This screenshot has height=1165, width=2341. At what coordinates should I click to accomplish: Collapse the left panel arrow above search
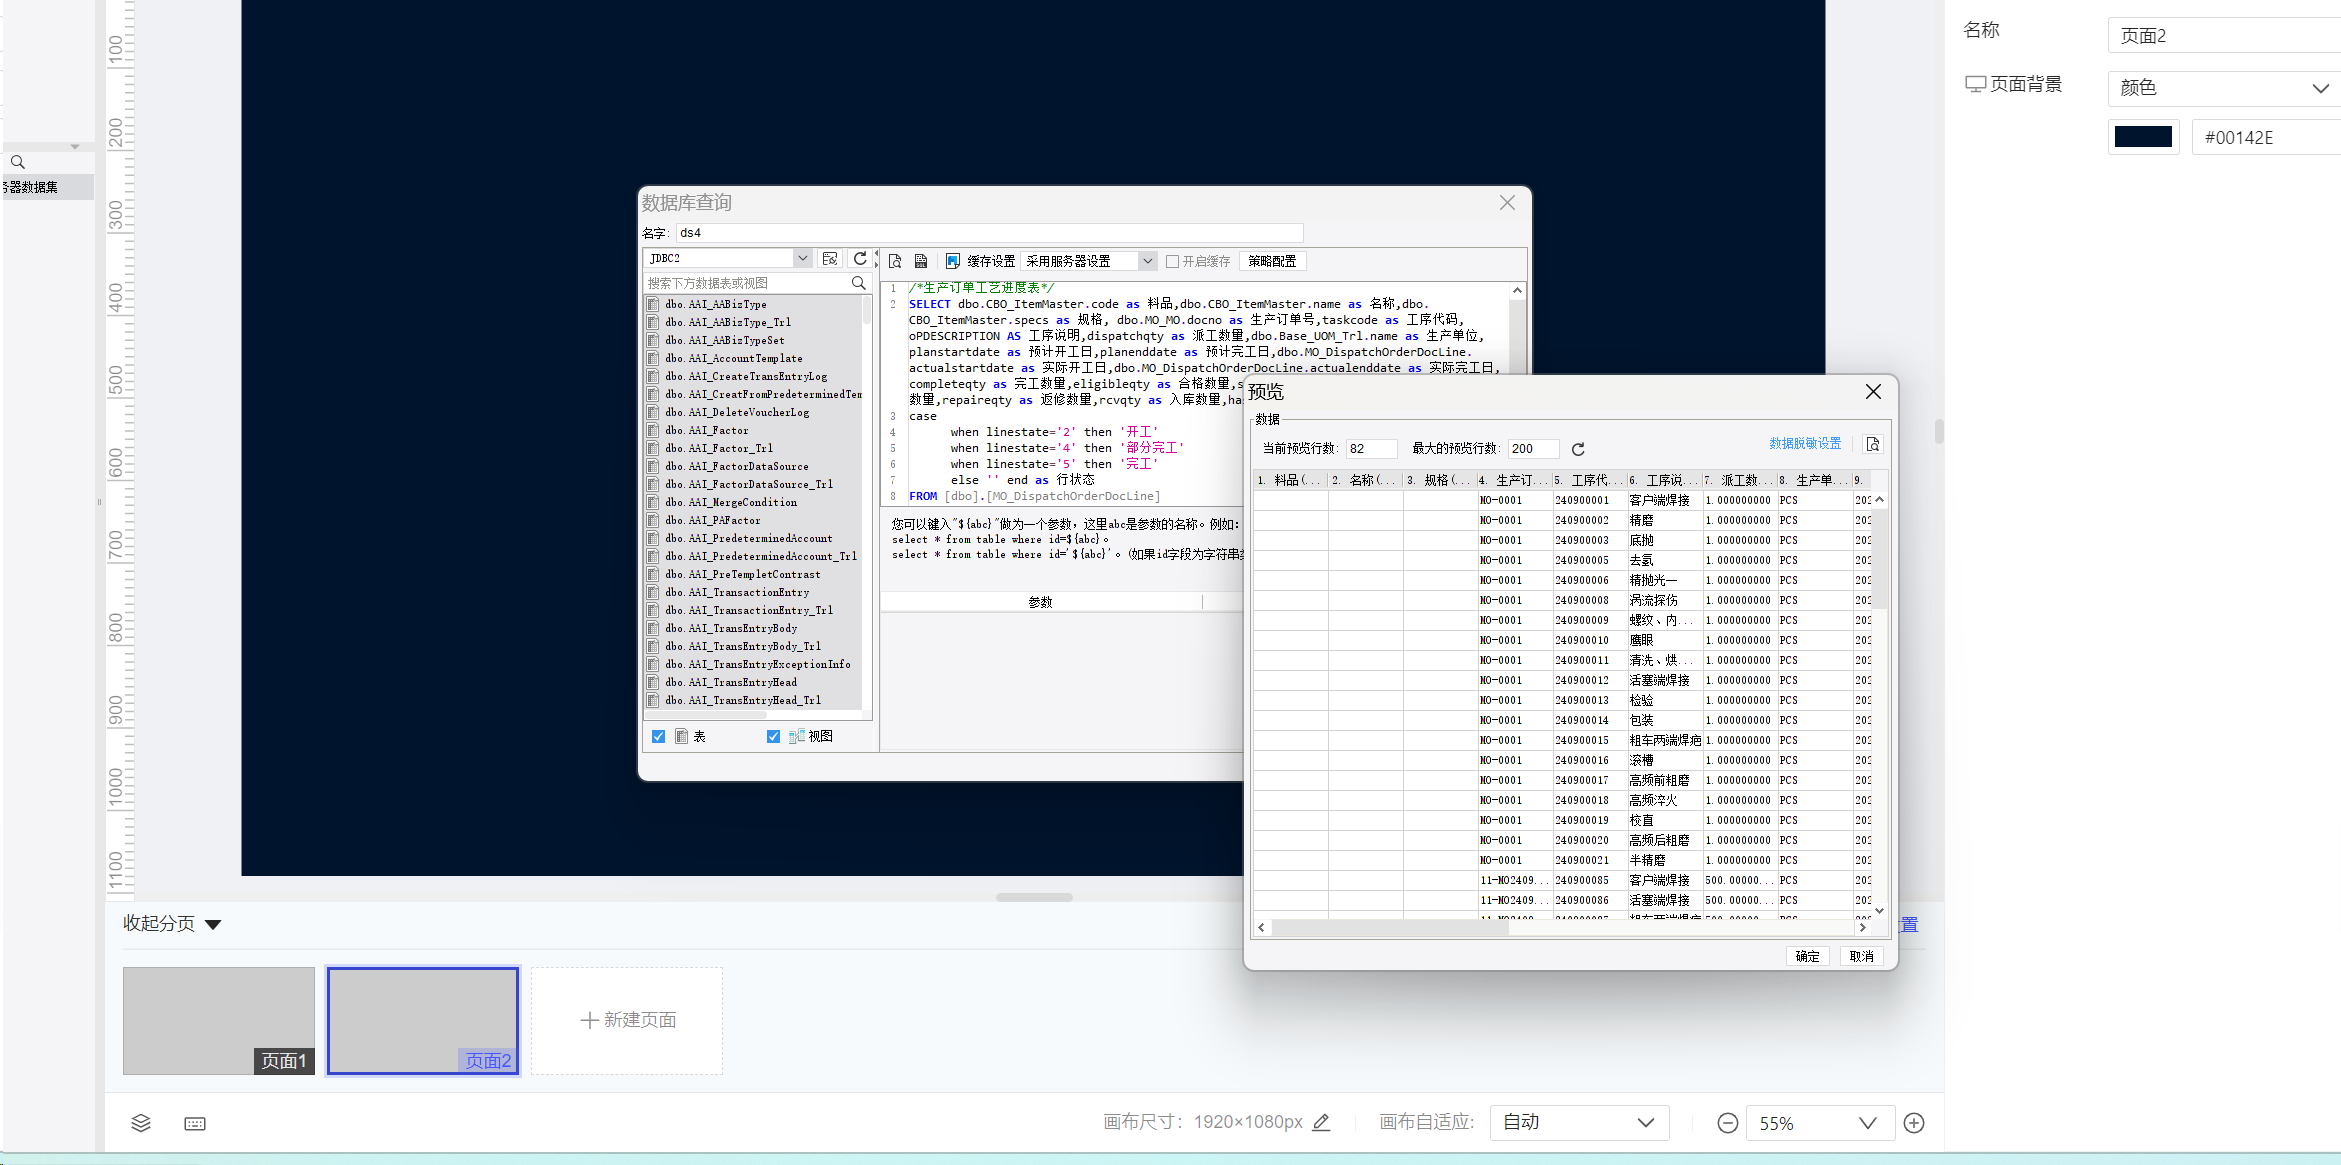(x=75, y=147)
